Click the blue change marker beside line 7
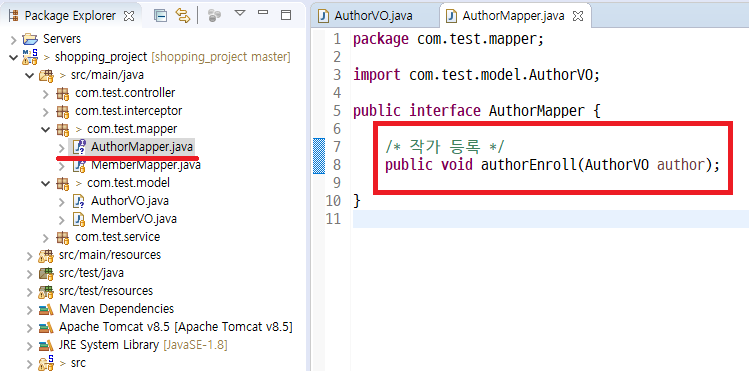 319,156
